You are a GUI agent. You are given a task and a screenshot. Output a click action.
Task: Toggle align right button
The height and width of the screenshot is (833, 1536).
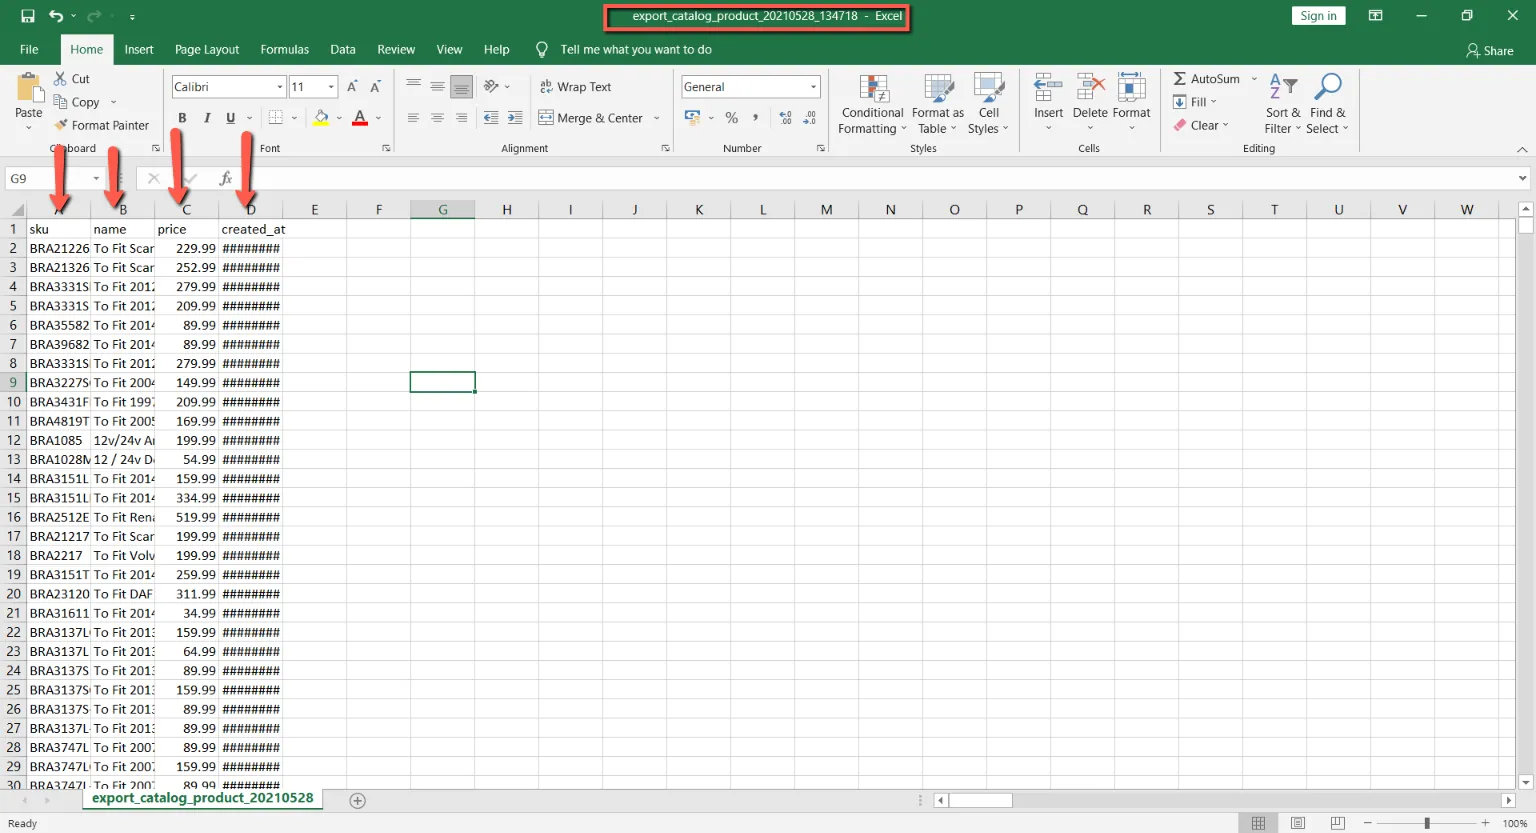click(x=461, y=118)
